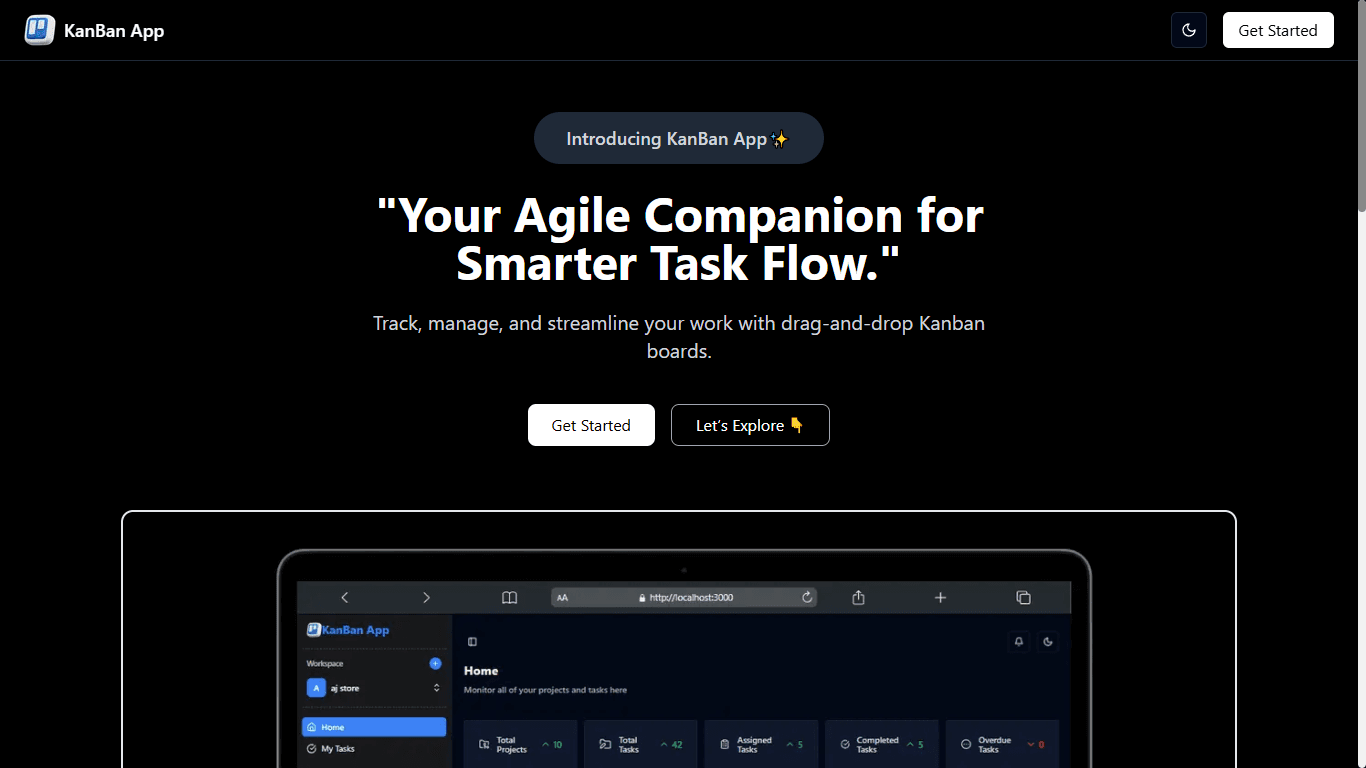Image resolution: width=1366 pixels, height=768 pixels.
Task: Click the Introducing KanBan App badge
Action: pos(678,138)
